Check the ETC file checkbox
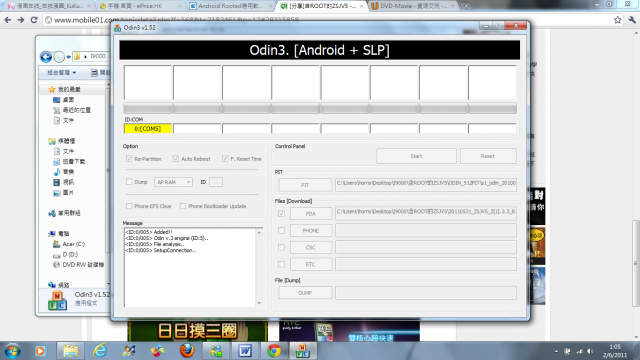The height and width of the screenshot is (360, 640). click(x=281, y=264)
